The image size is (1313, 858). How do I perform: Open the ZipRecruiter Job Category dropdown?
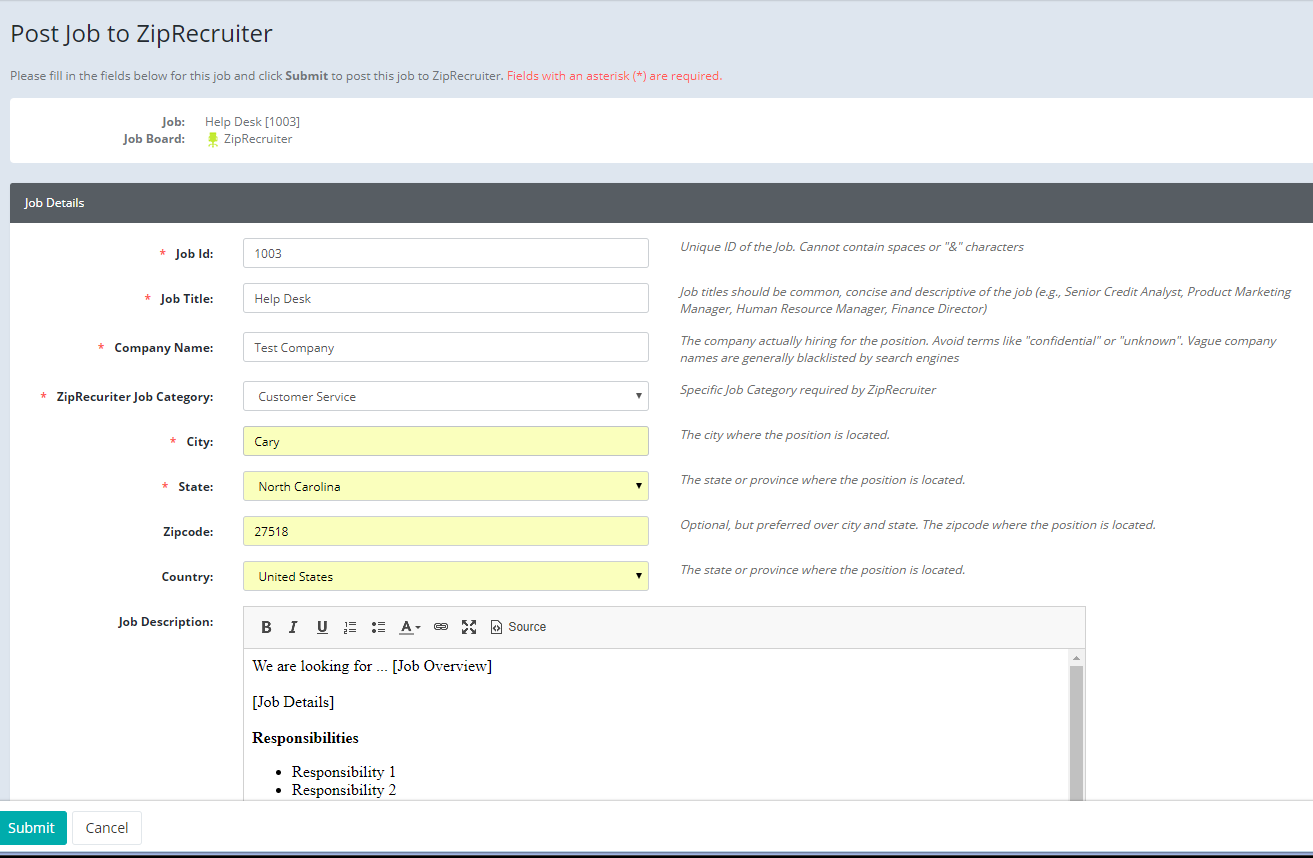tap(445, 396)
